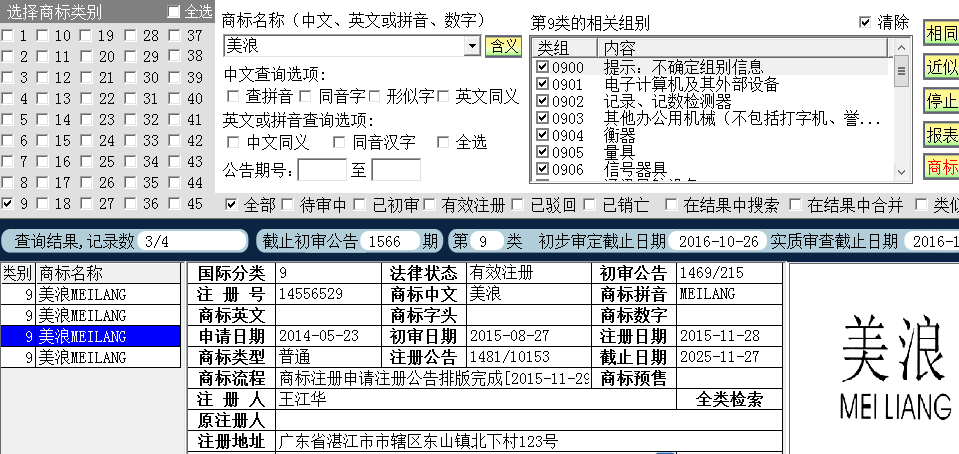This screenshot has height=454, width=959.
Task: Uncheck group 0902 记录、记数检测器
Action: (x=542, y=100)
